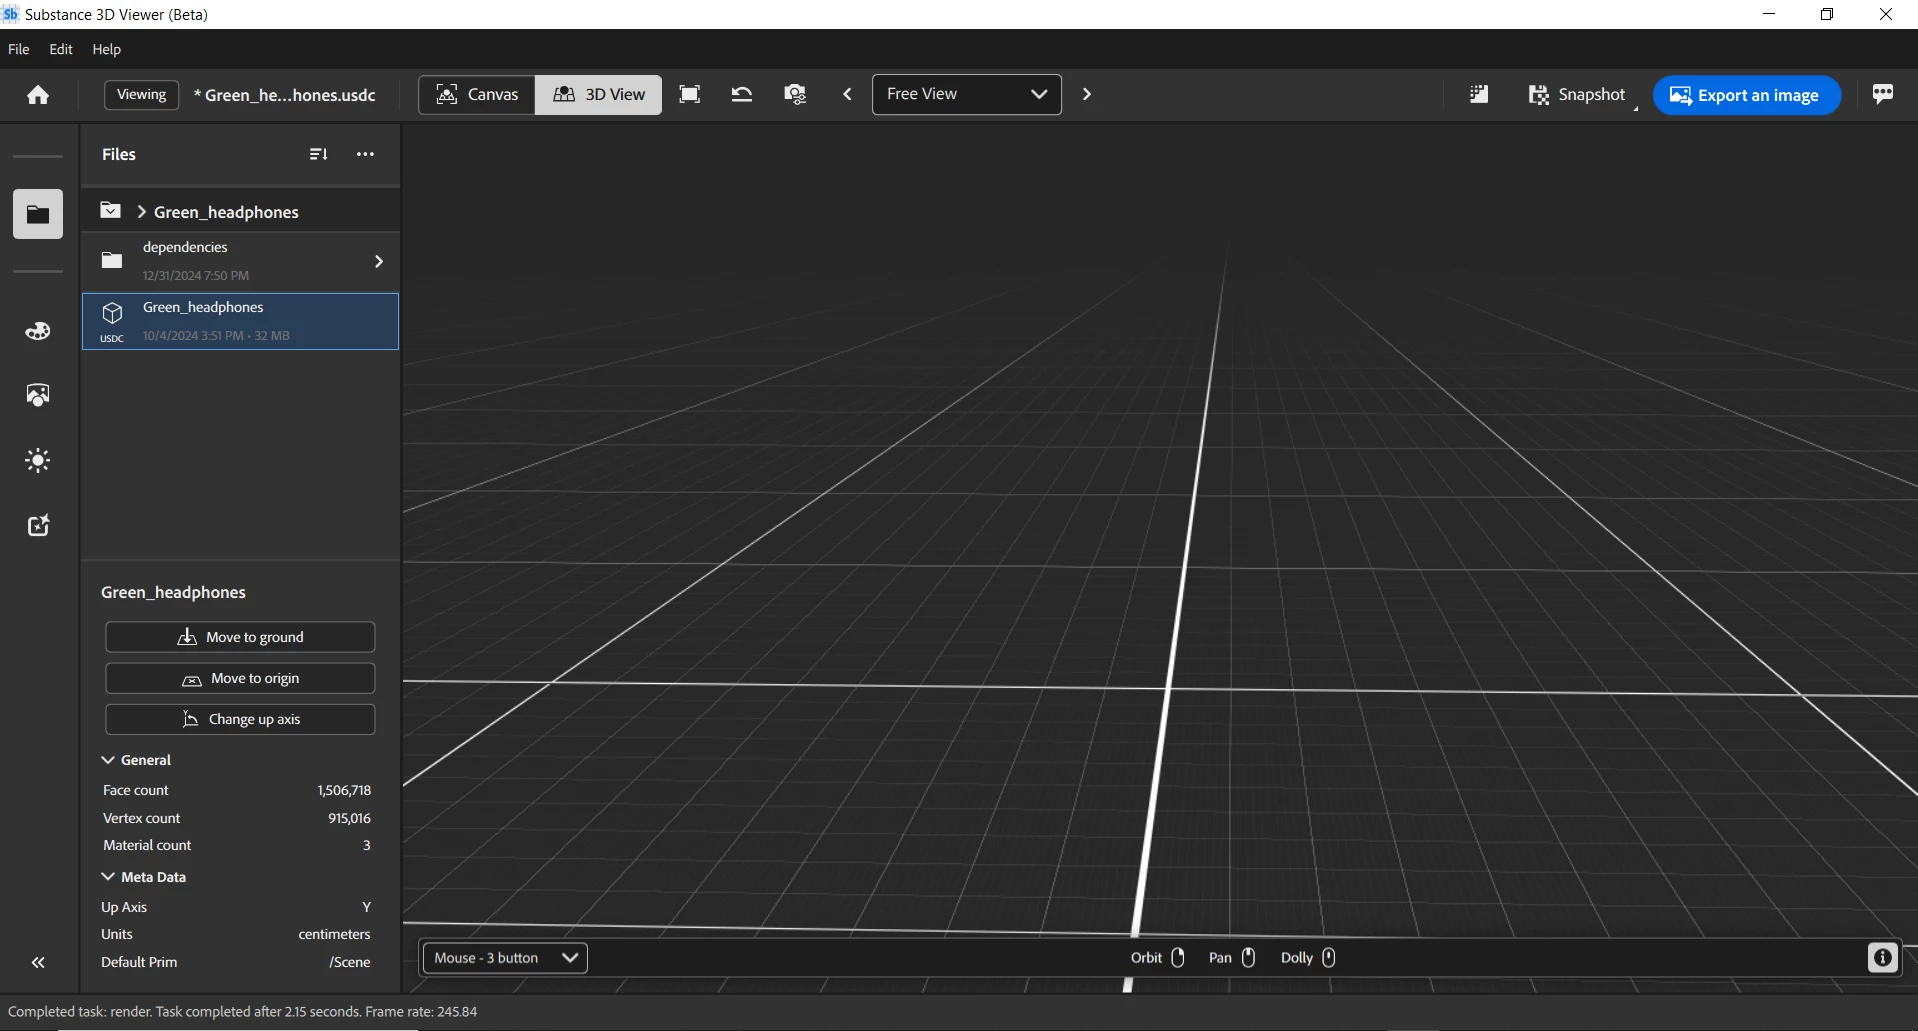Viewport: 1918px width, 1031px height.
Task: Click Move to ground button
Action: (240, 637)
